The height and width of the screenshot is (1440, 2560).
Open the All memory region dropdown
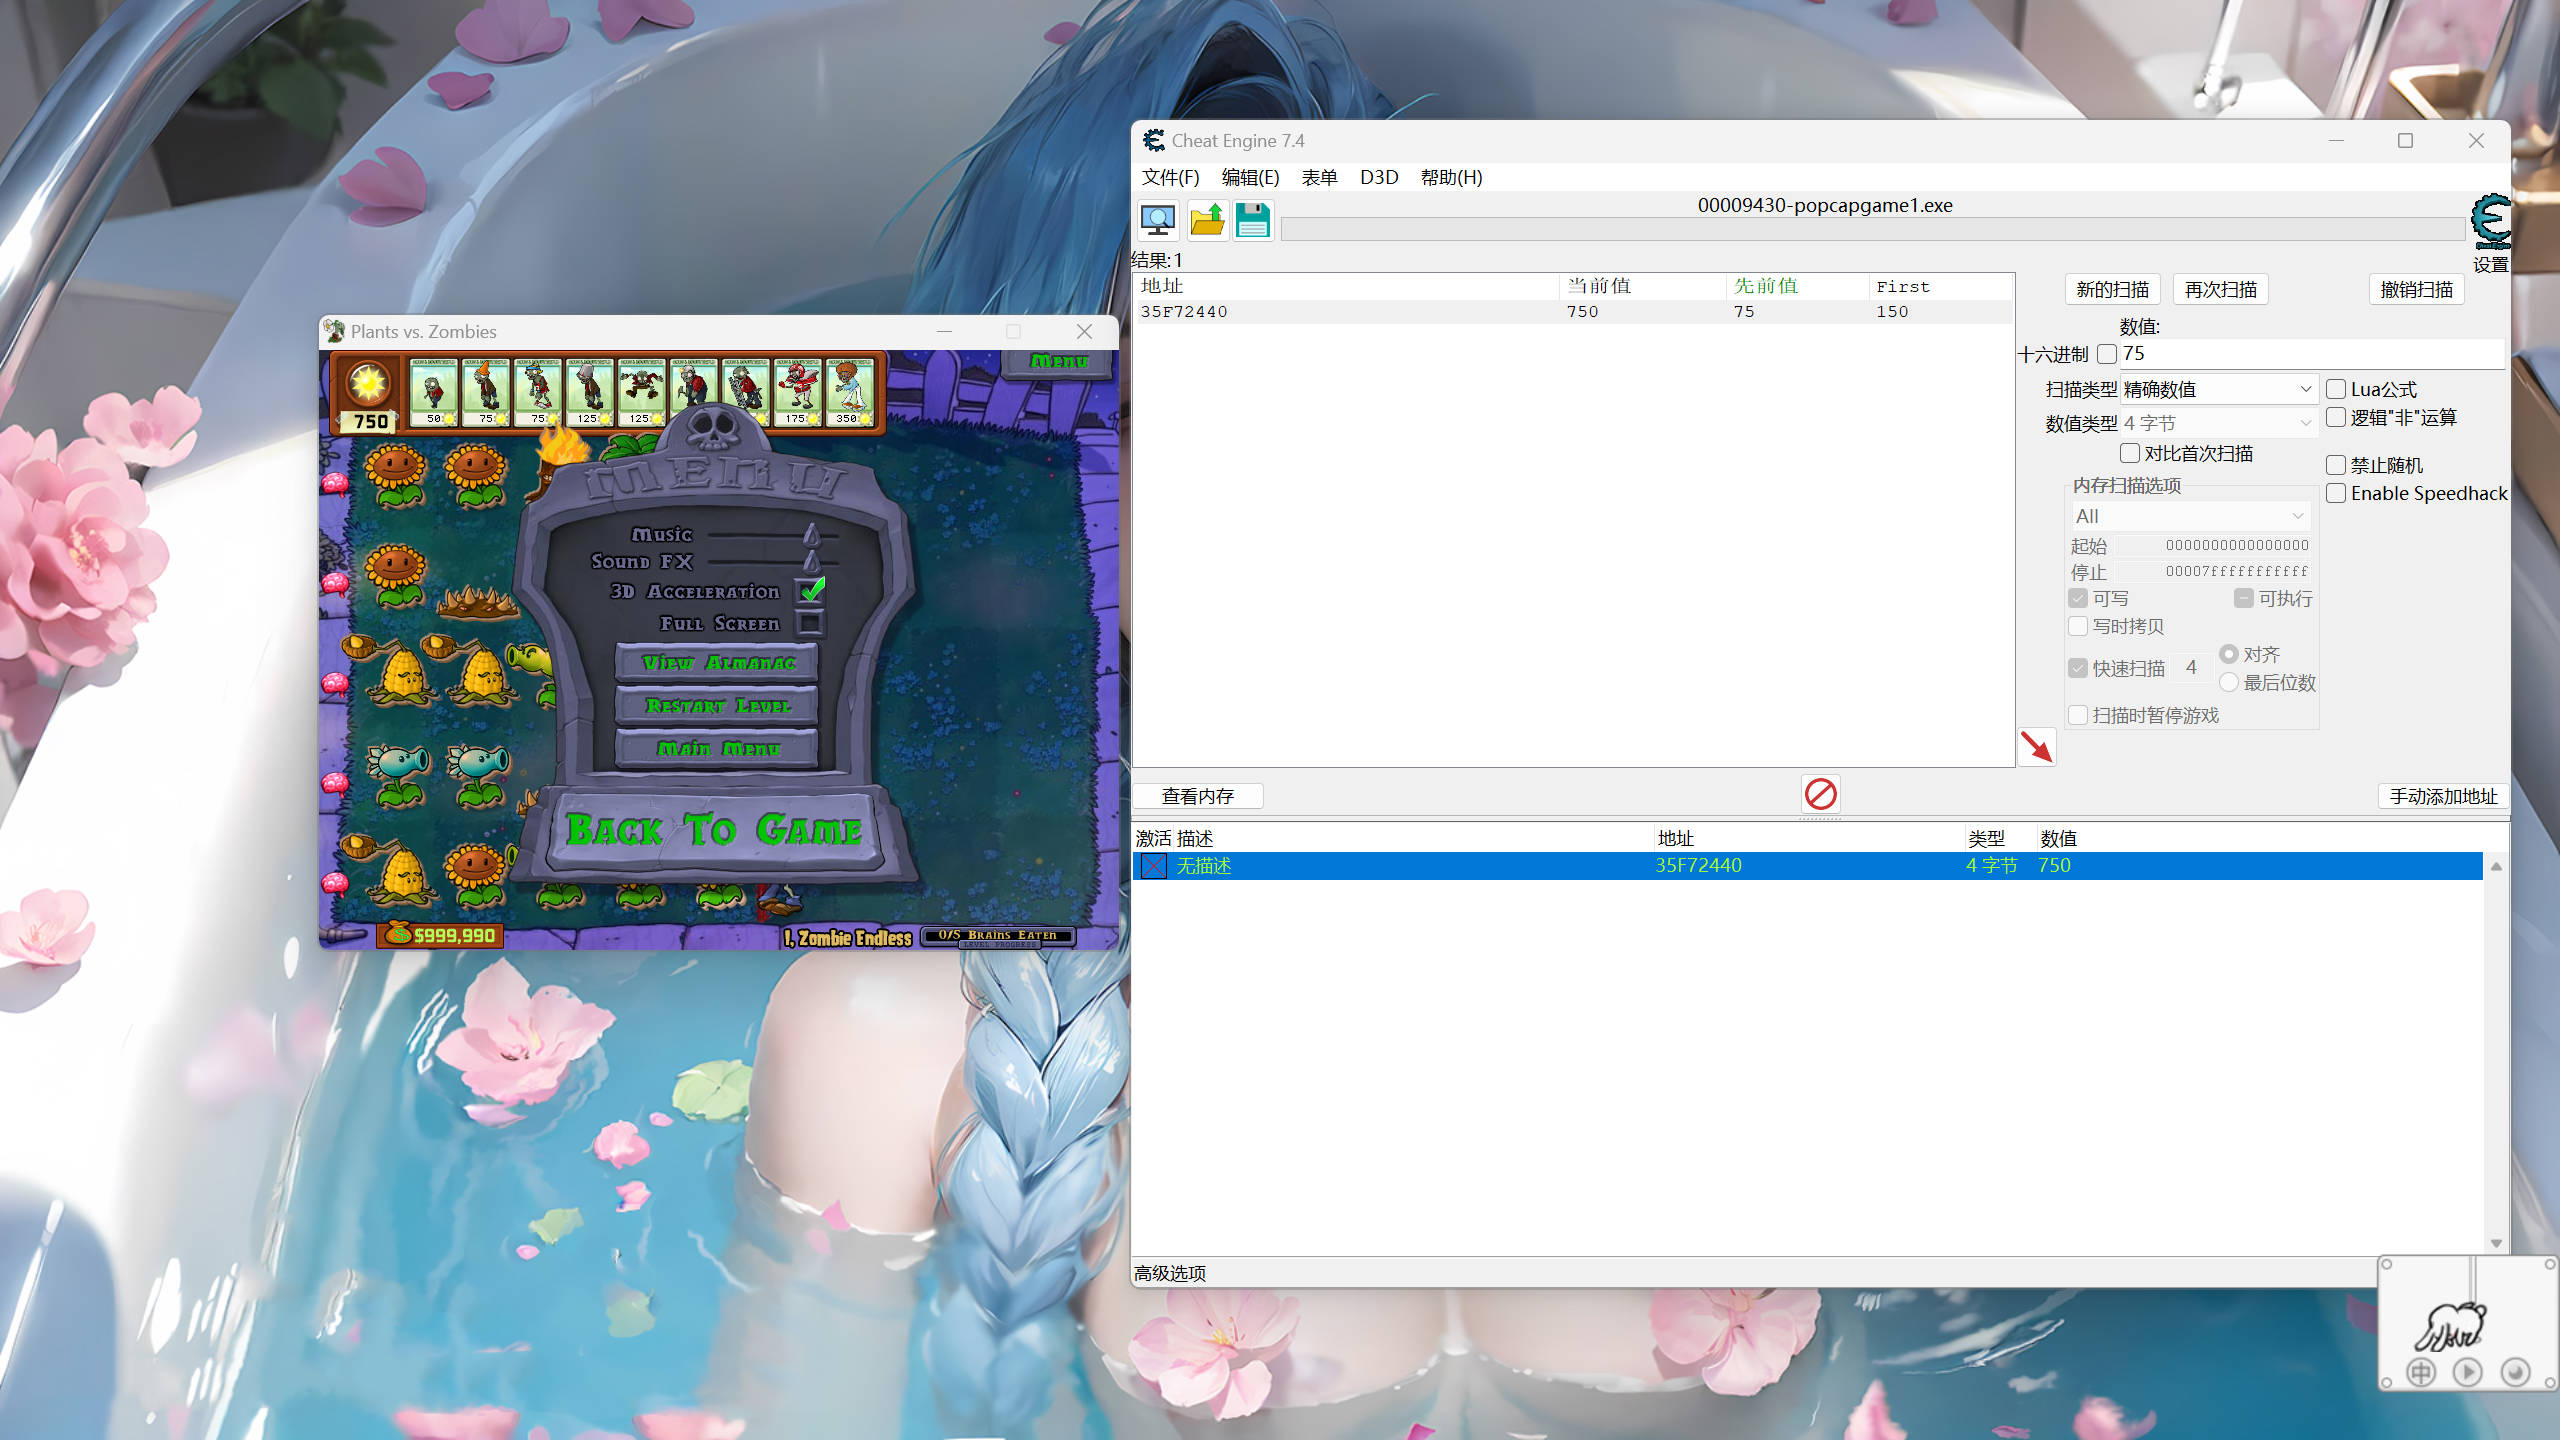tap(2188, 516)
